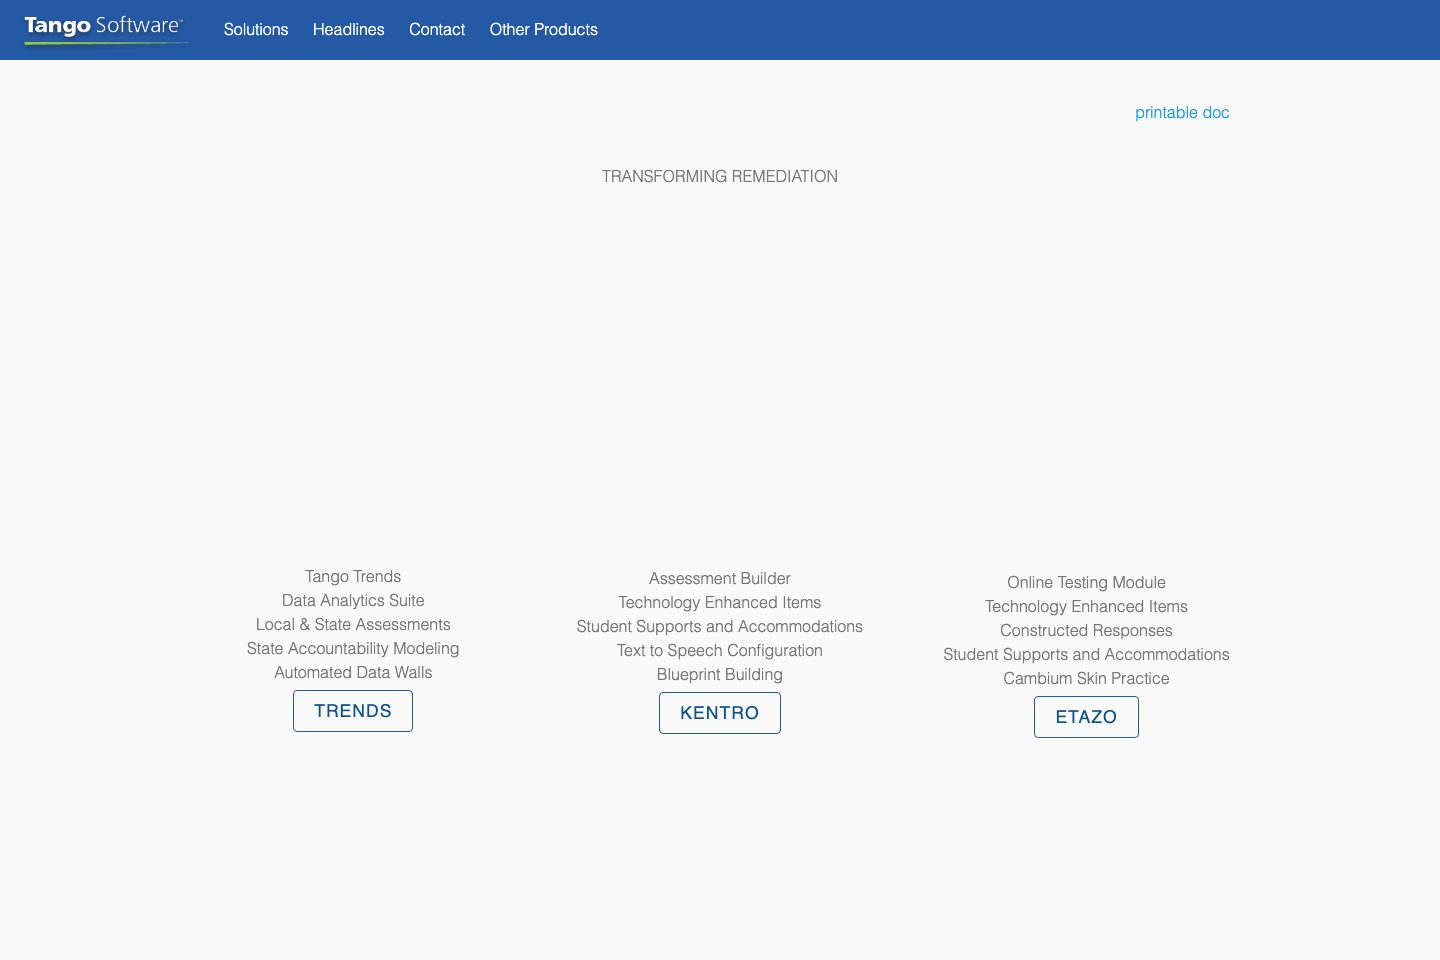
Task: Click the Tango Trends text
Action: click(x=353, y=577)
